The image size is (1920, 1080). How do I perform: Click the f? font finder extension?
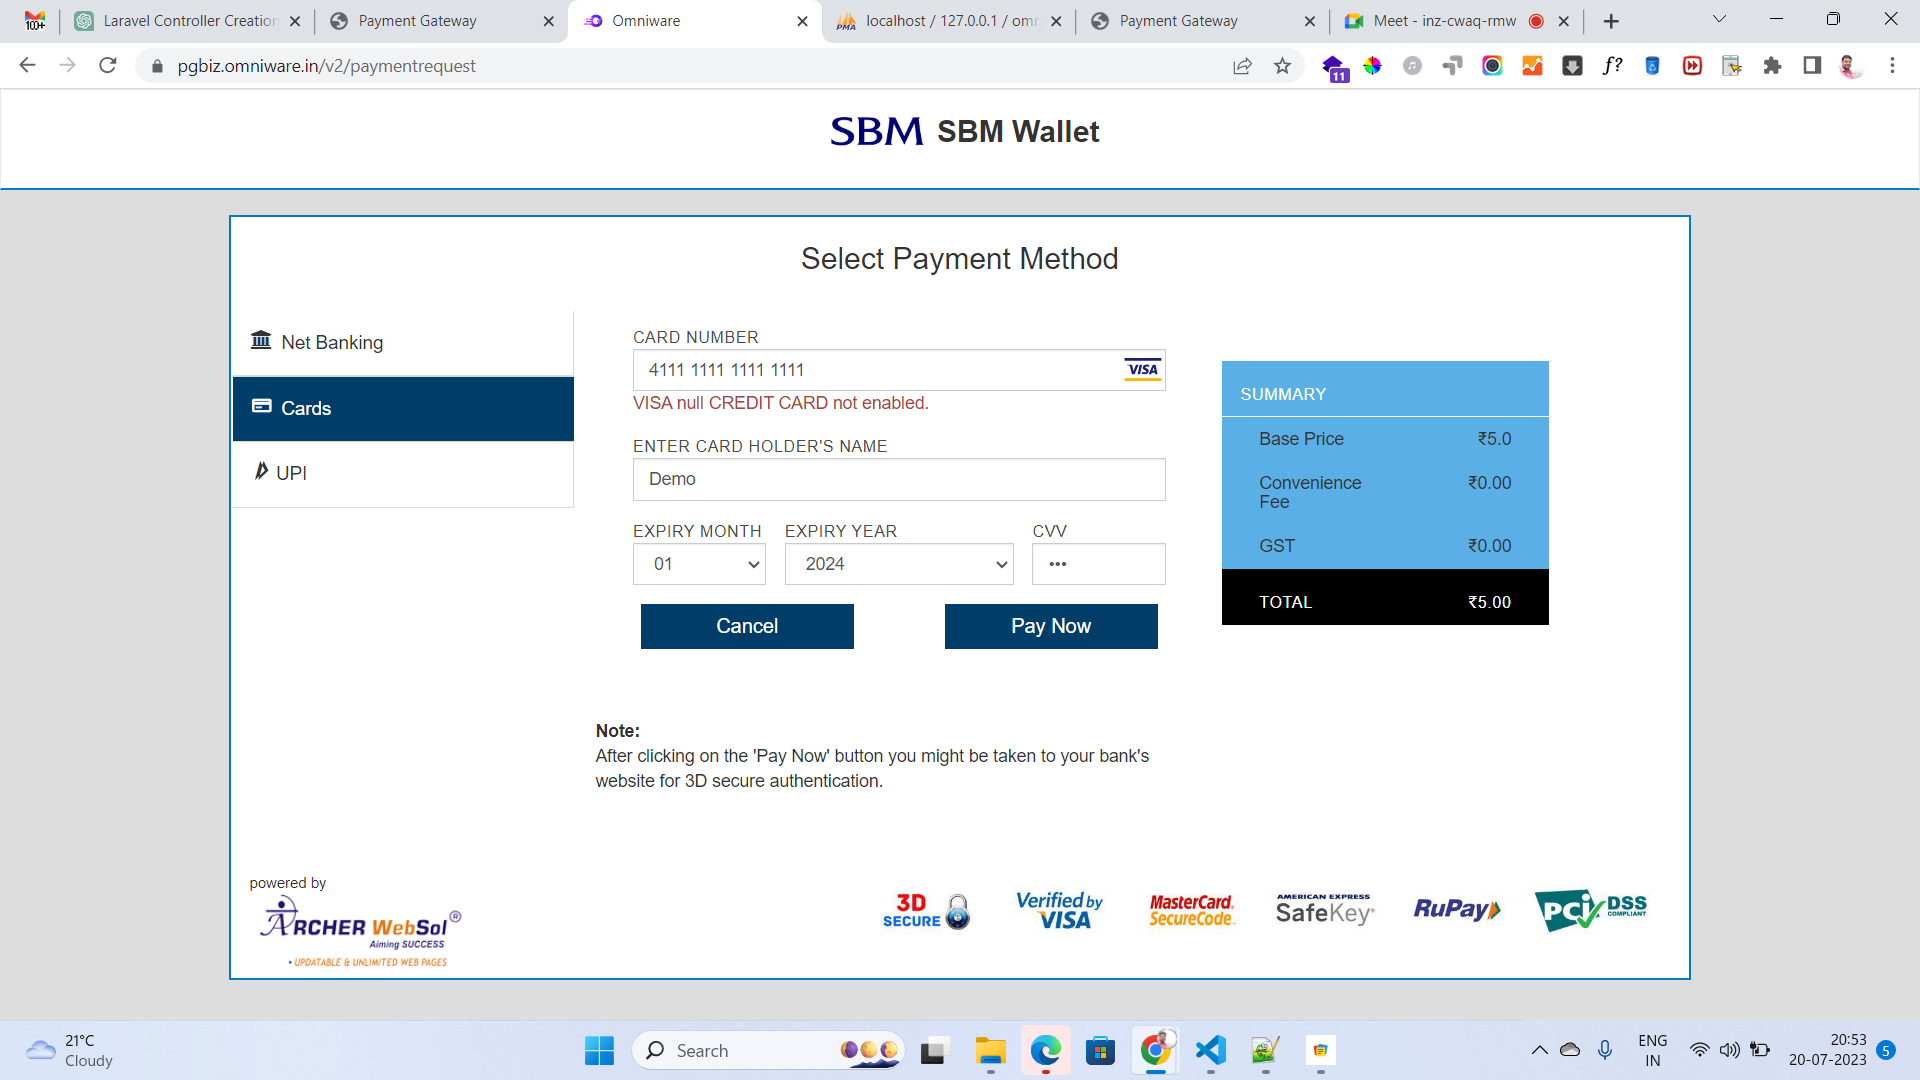(1612, 66)
